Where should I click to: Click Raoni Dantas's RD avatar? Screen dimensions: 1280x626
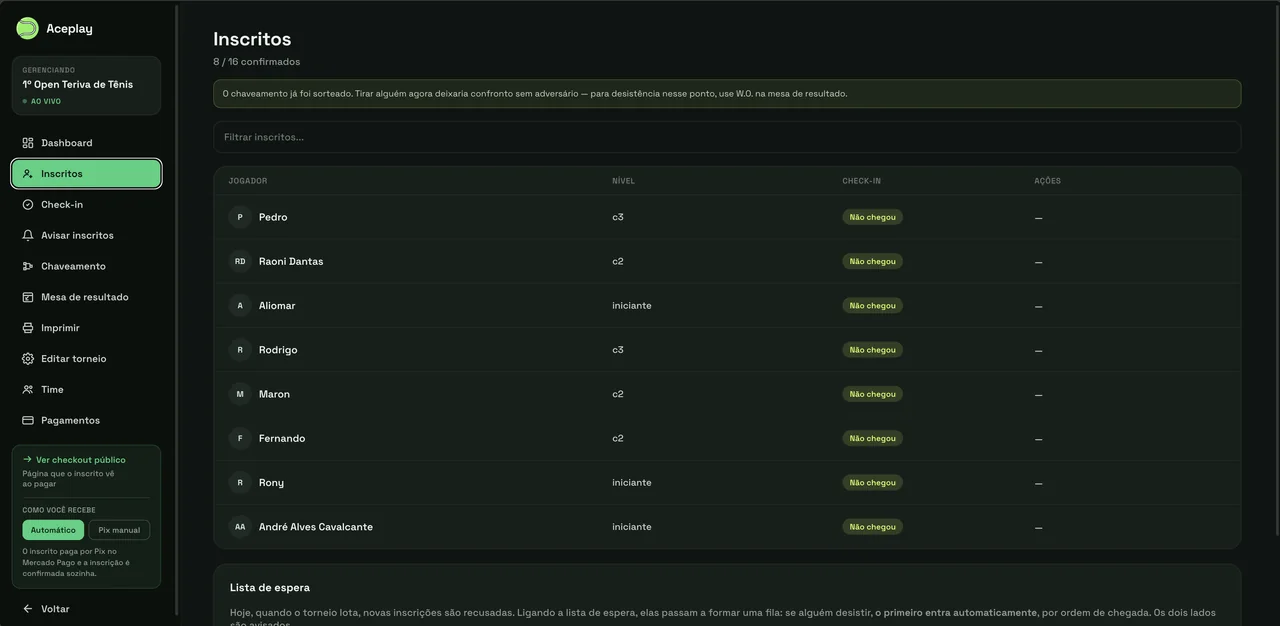(240, 261)
